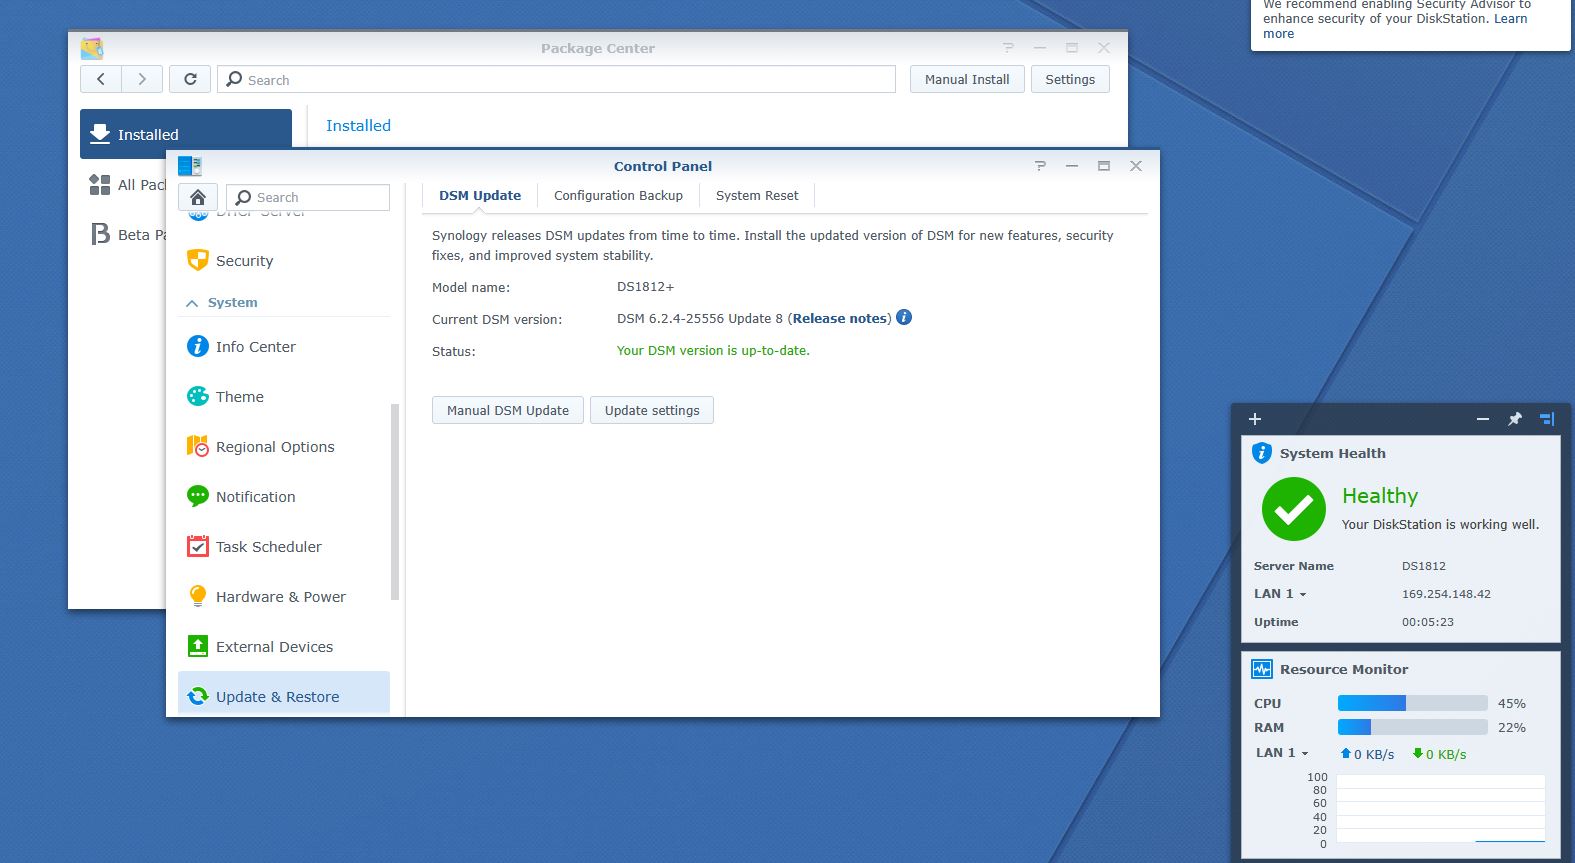Click the Control Panel home icon
The image size is (1575, 863).
tap(198, 197)
